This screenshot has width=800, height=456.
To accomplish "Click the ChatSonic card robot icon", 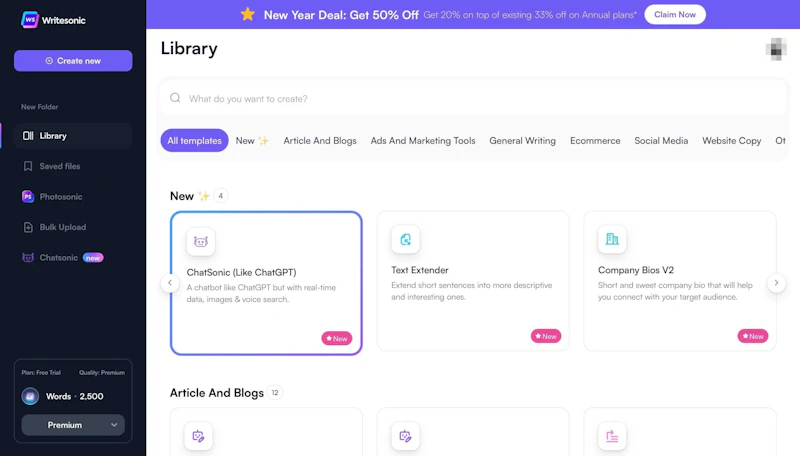I will click(201, 241).
